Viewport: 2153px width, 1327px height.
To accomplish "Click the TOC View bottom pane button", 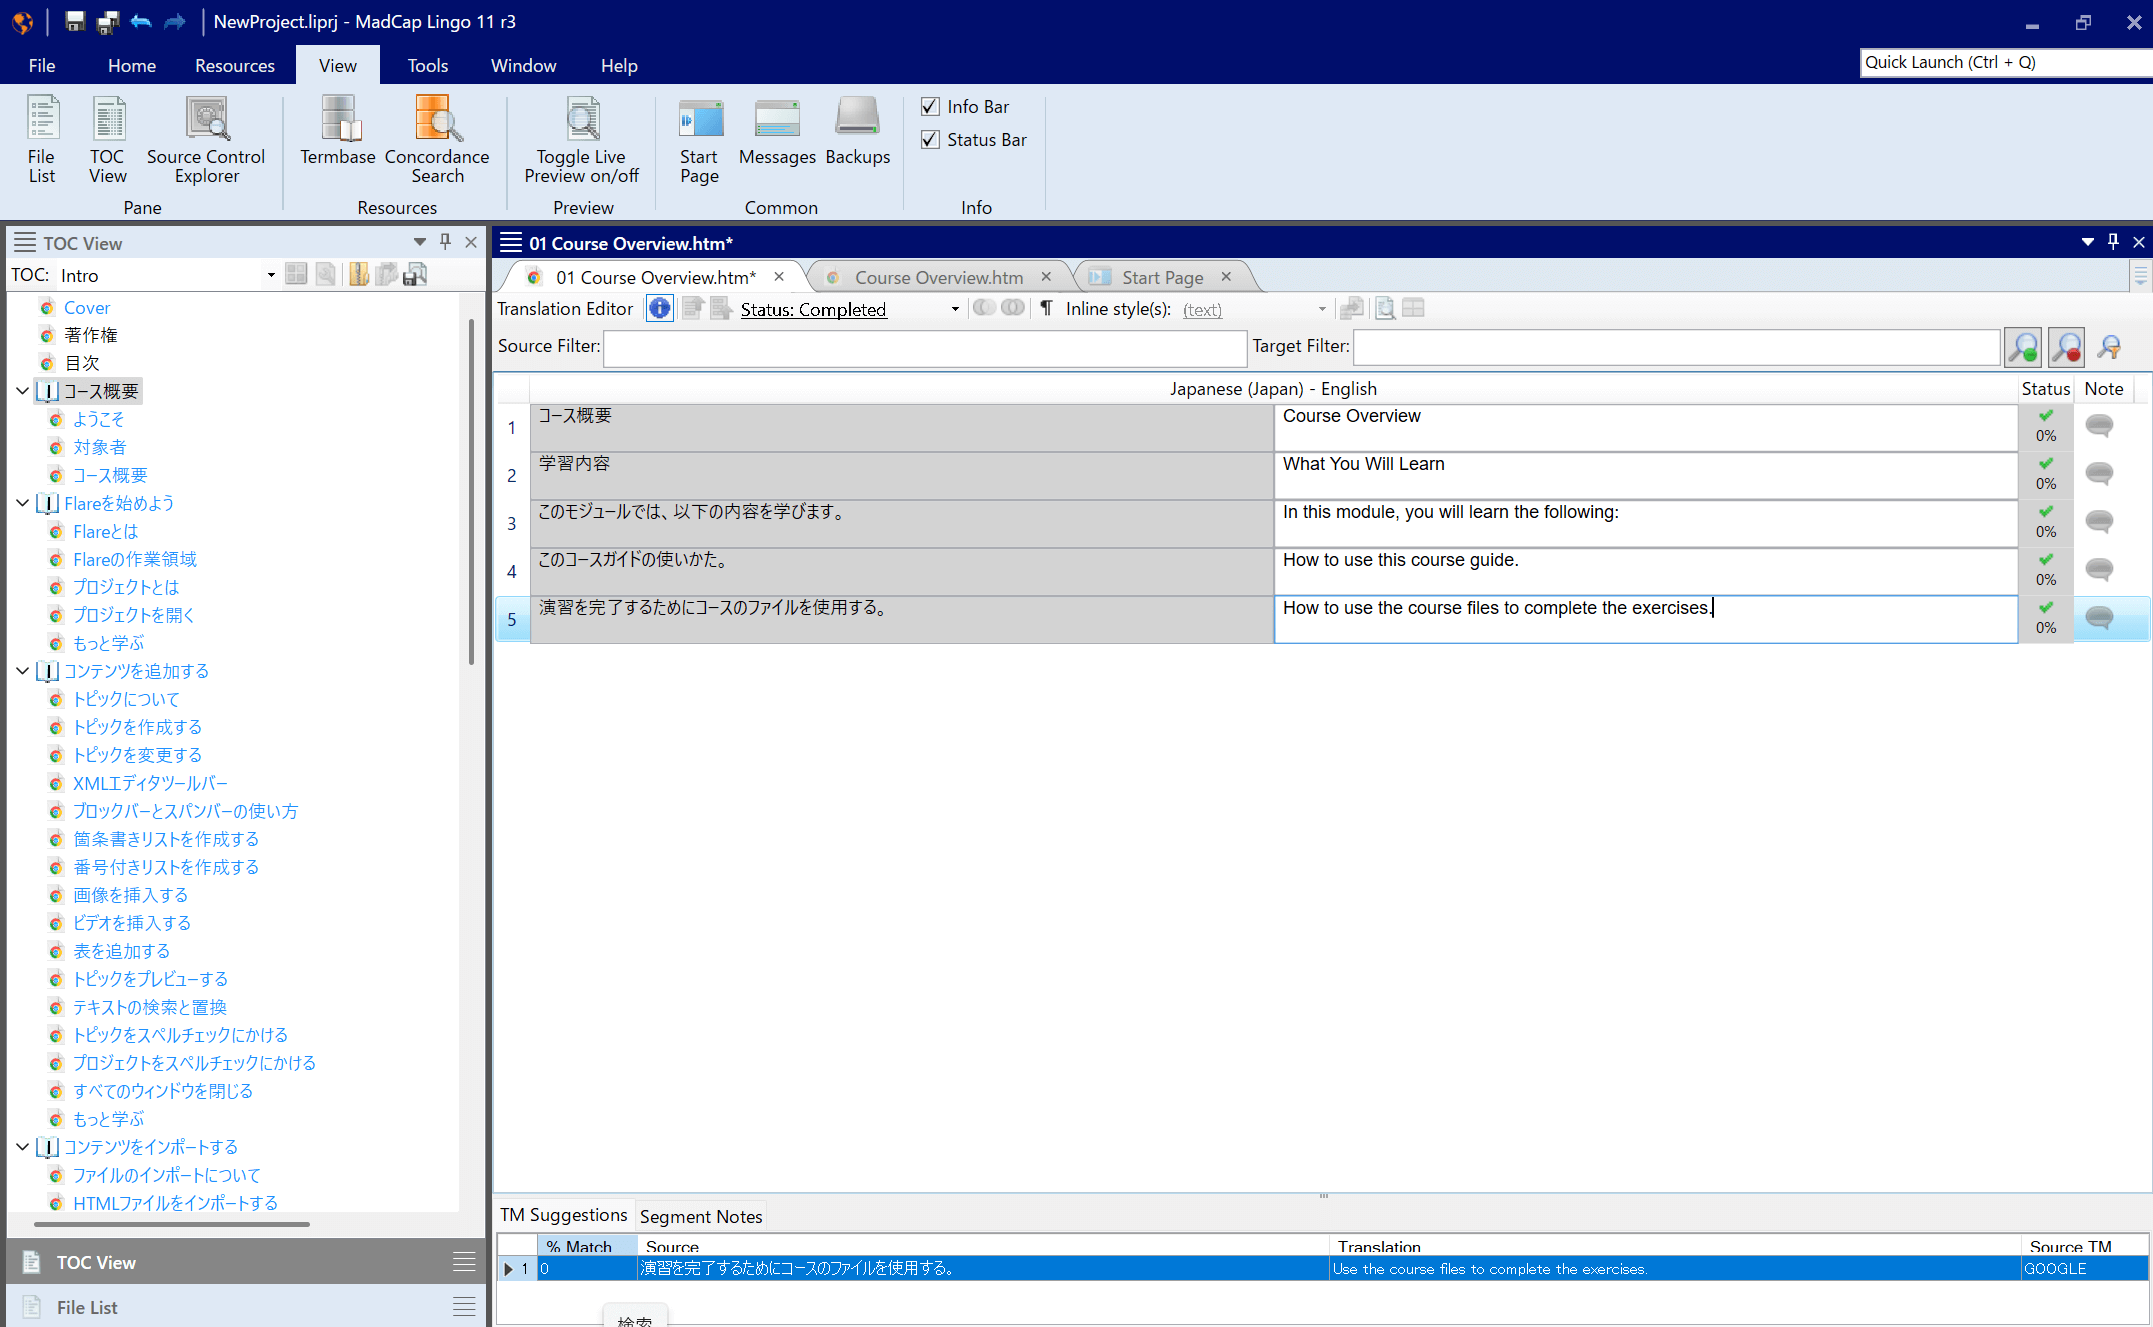I will pos(246,1262).
